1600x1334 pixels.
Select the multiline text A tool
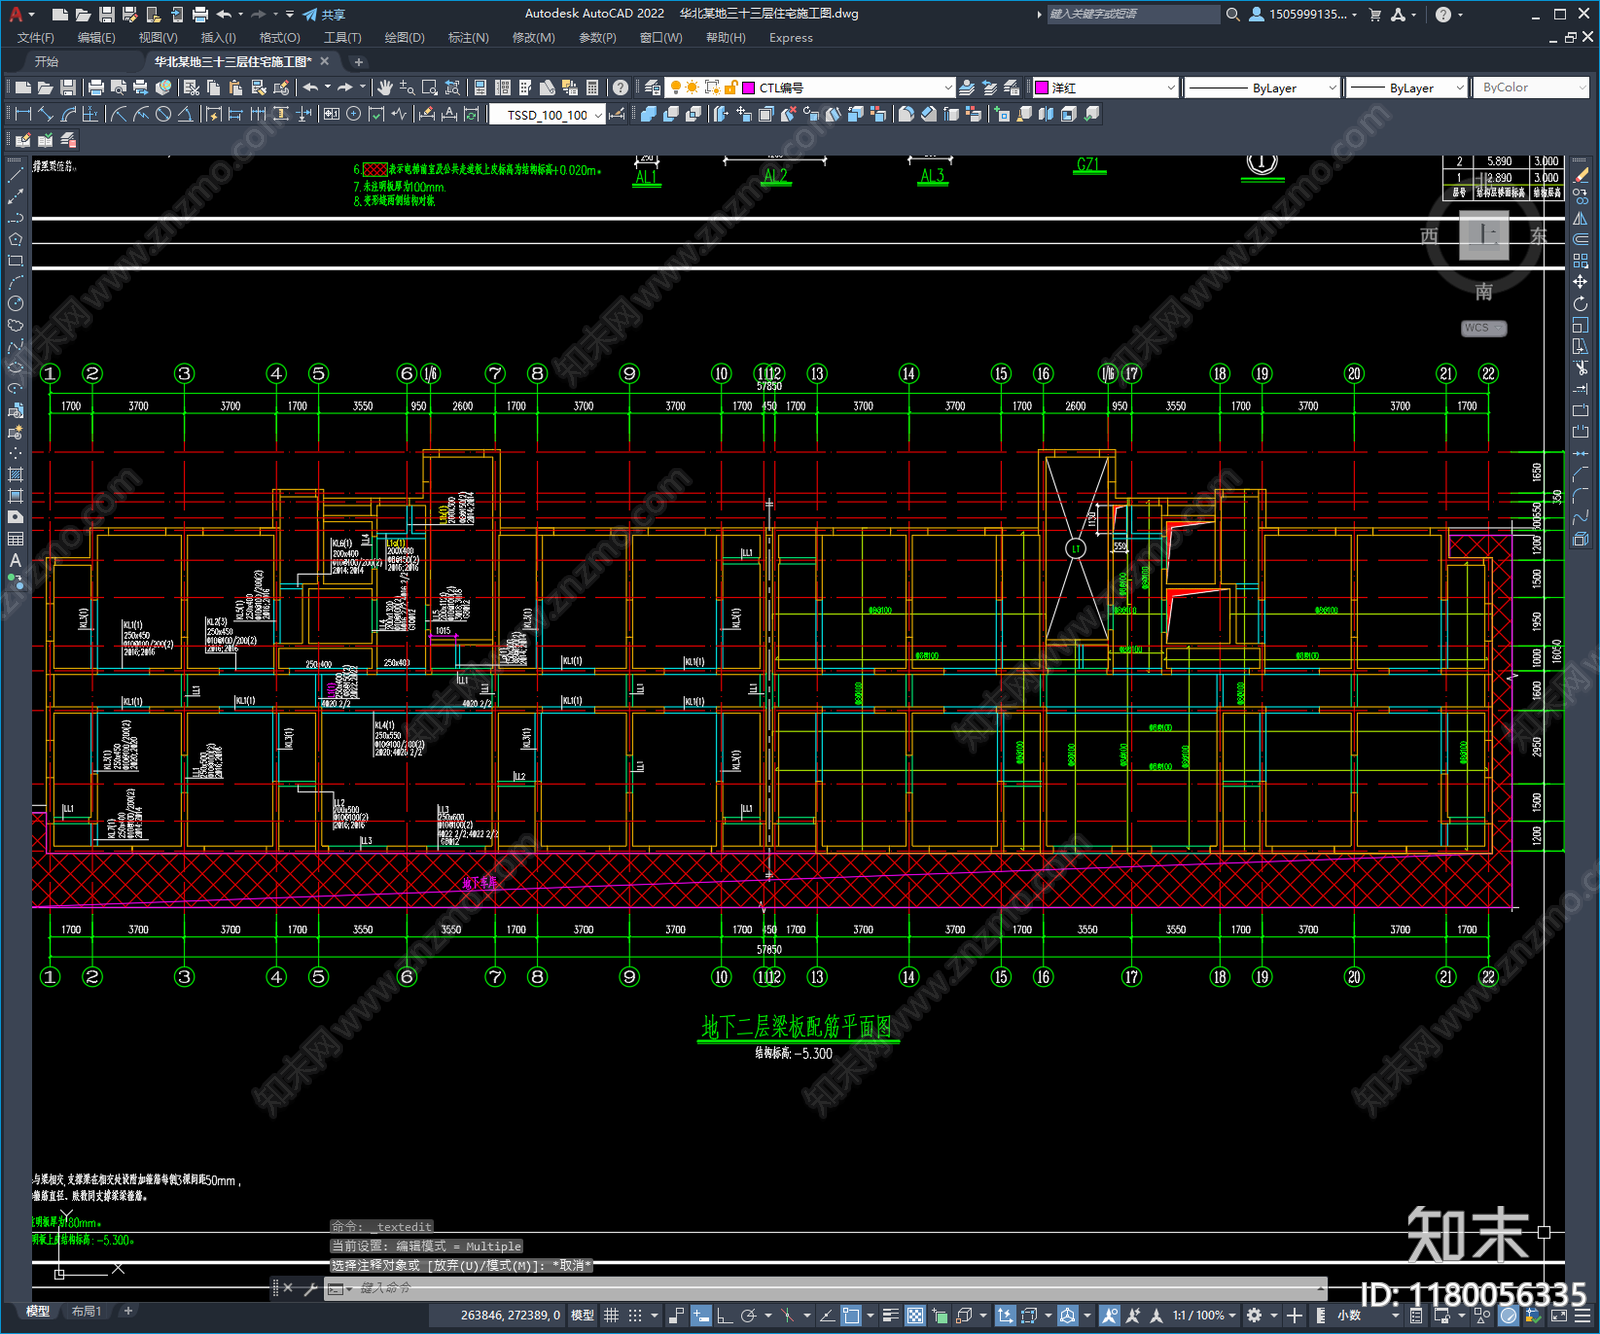pos(15,560)
